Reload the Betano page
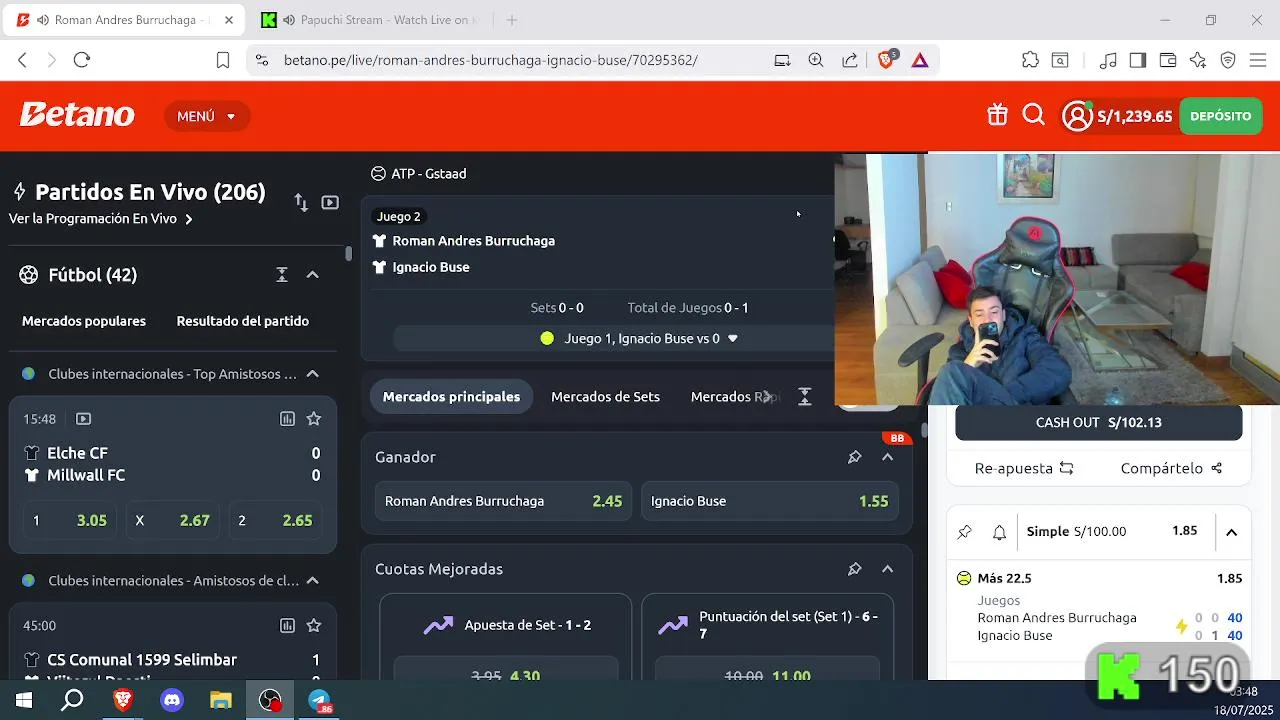The image size is (1280, 720). [82, 60]
